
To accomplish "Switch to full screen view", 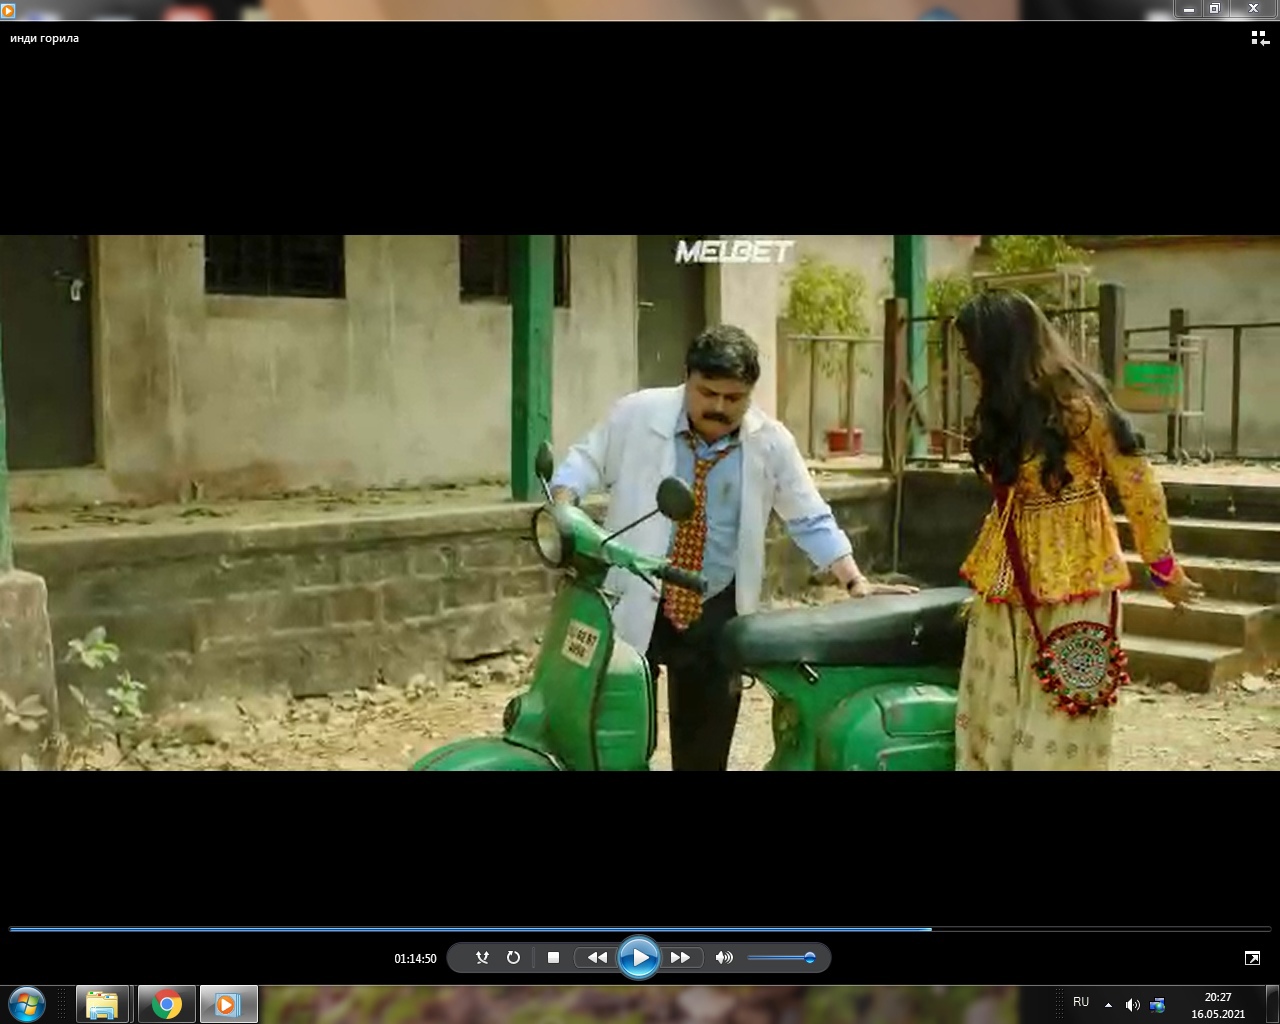I will click(x=1252, y=958).
